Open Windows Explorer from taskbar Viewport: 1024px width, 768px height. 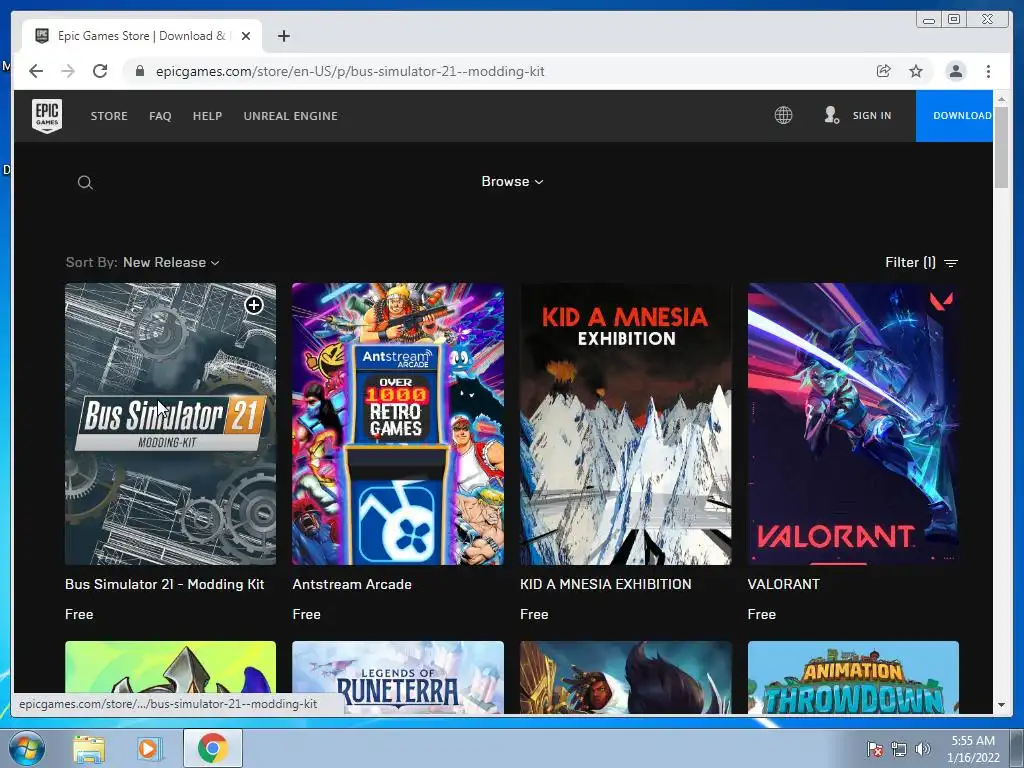89,748
